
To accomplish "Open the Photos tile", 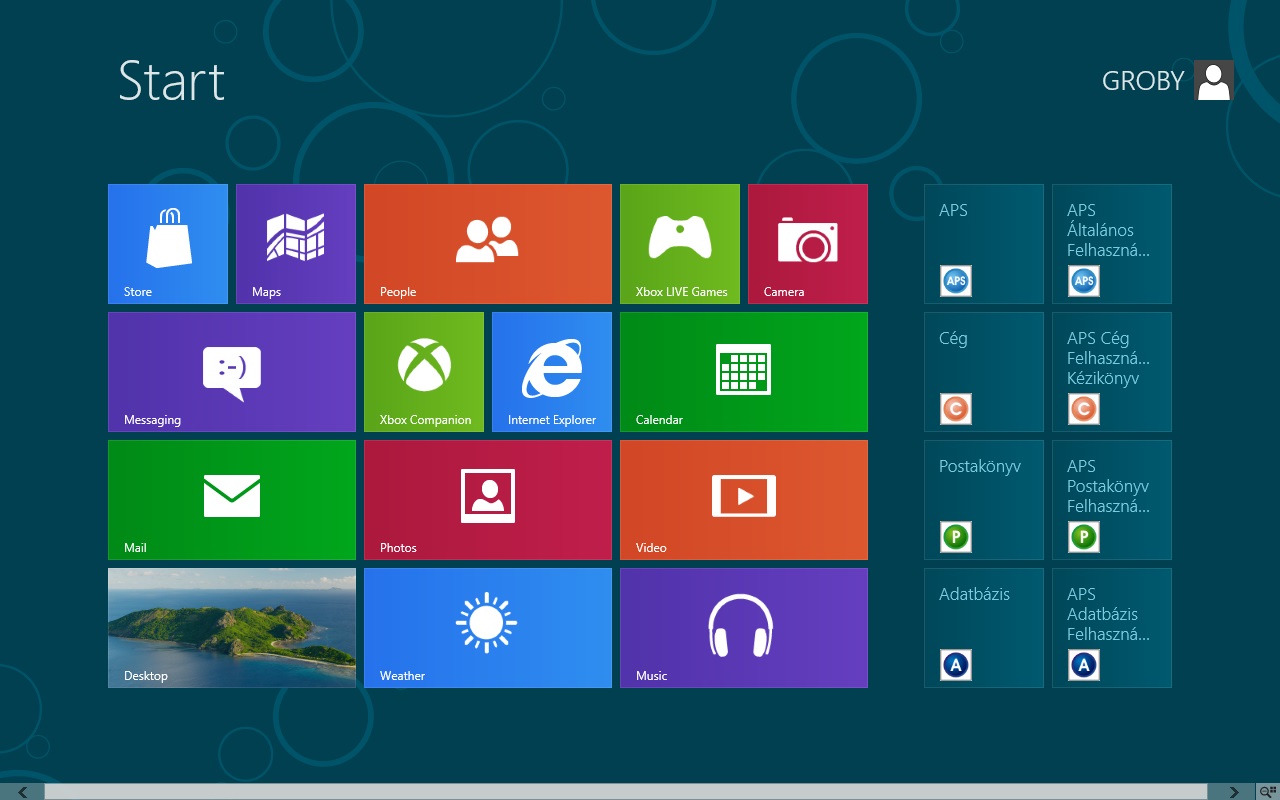I will (488, 500).
